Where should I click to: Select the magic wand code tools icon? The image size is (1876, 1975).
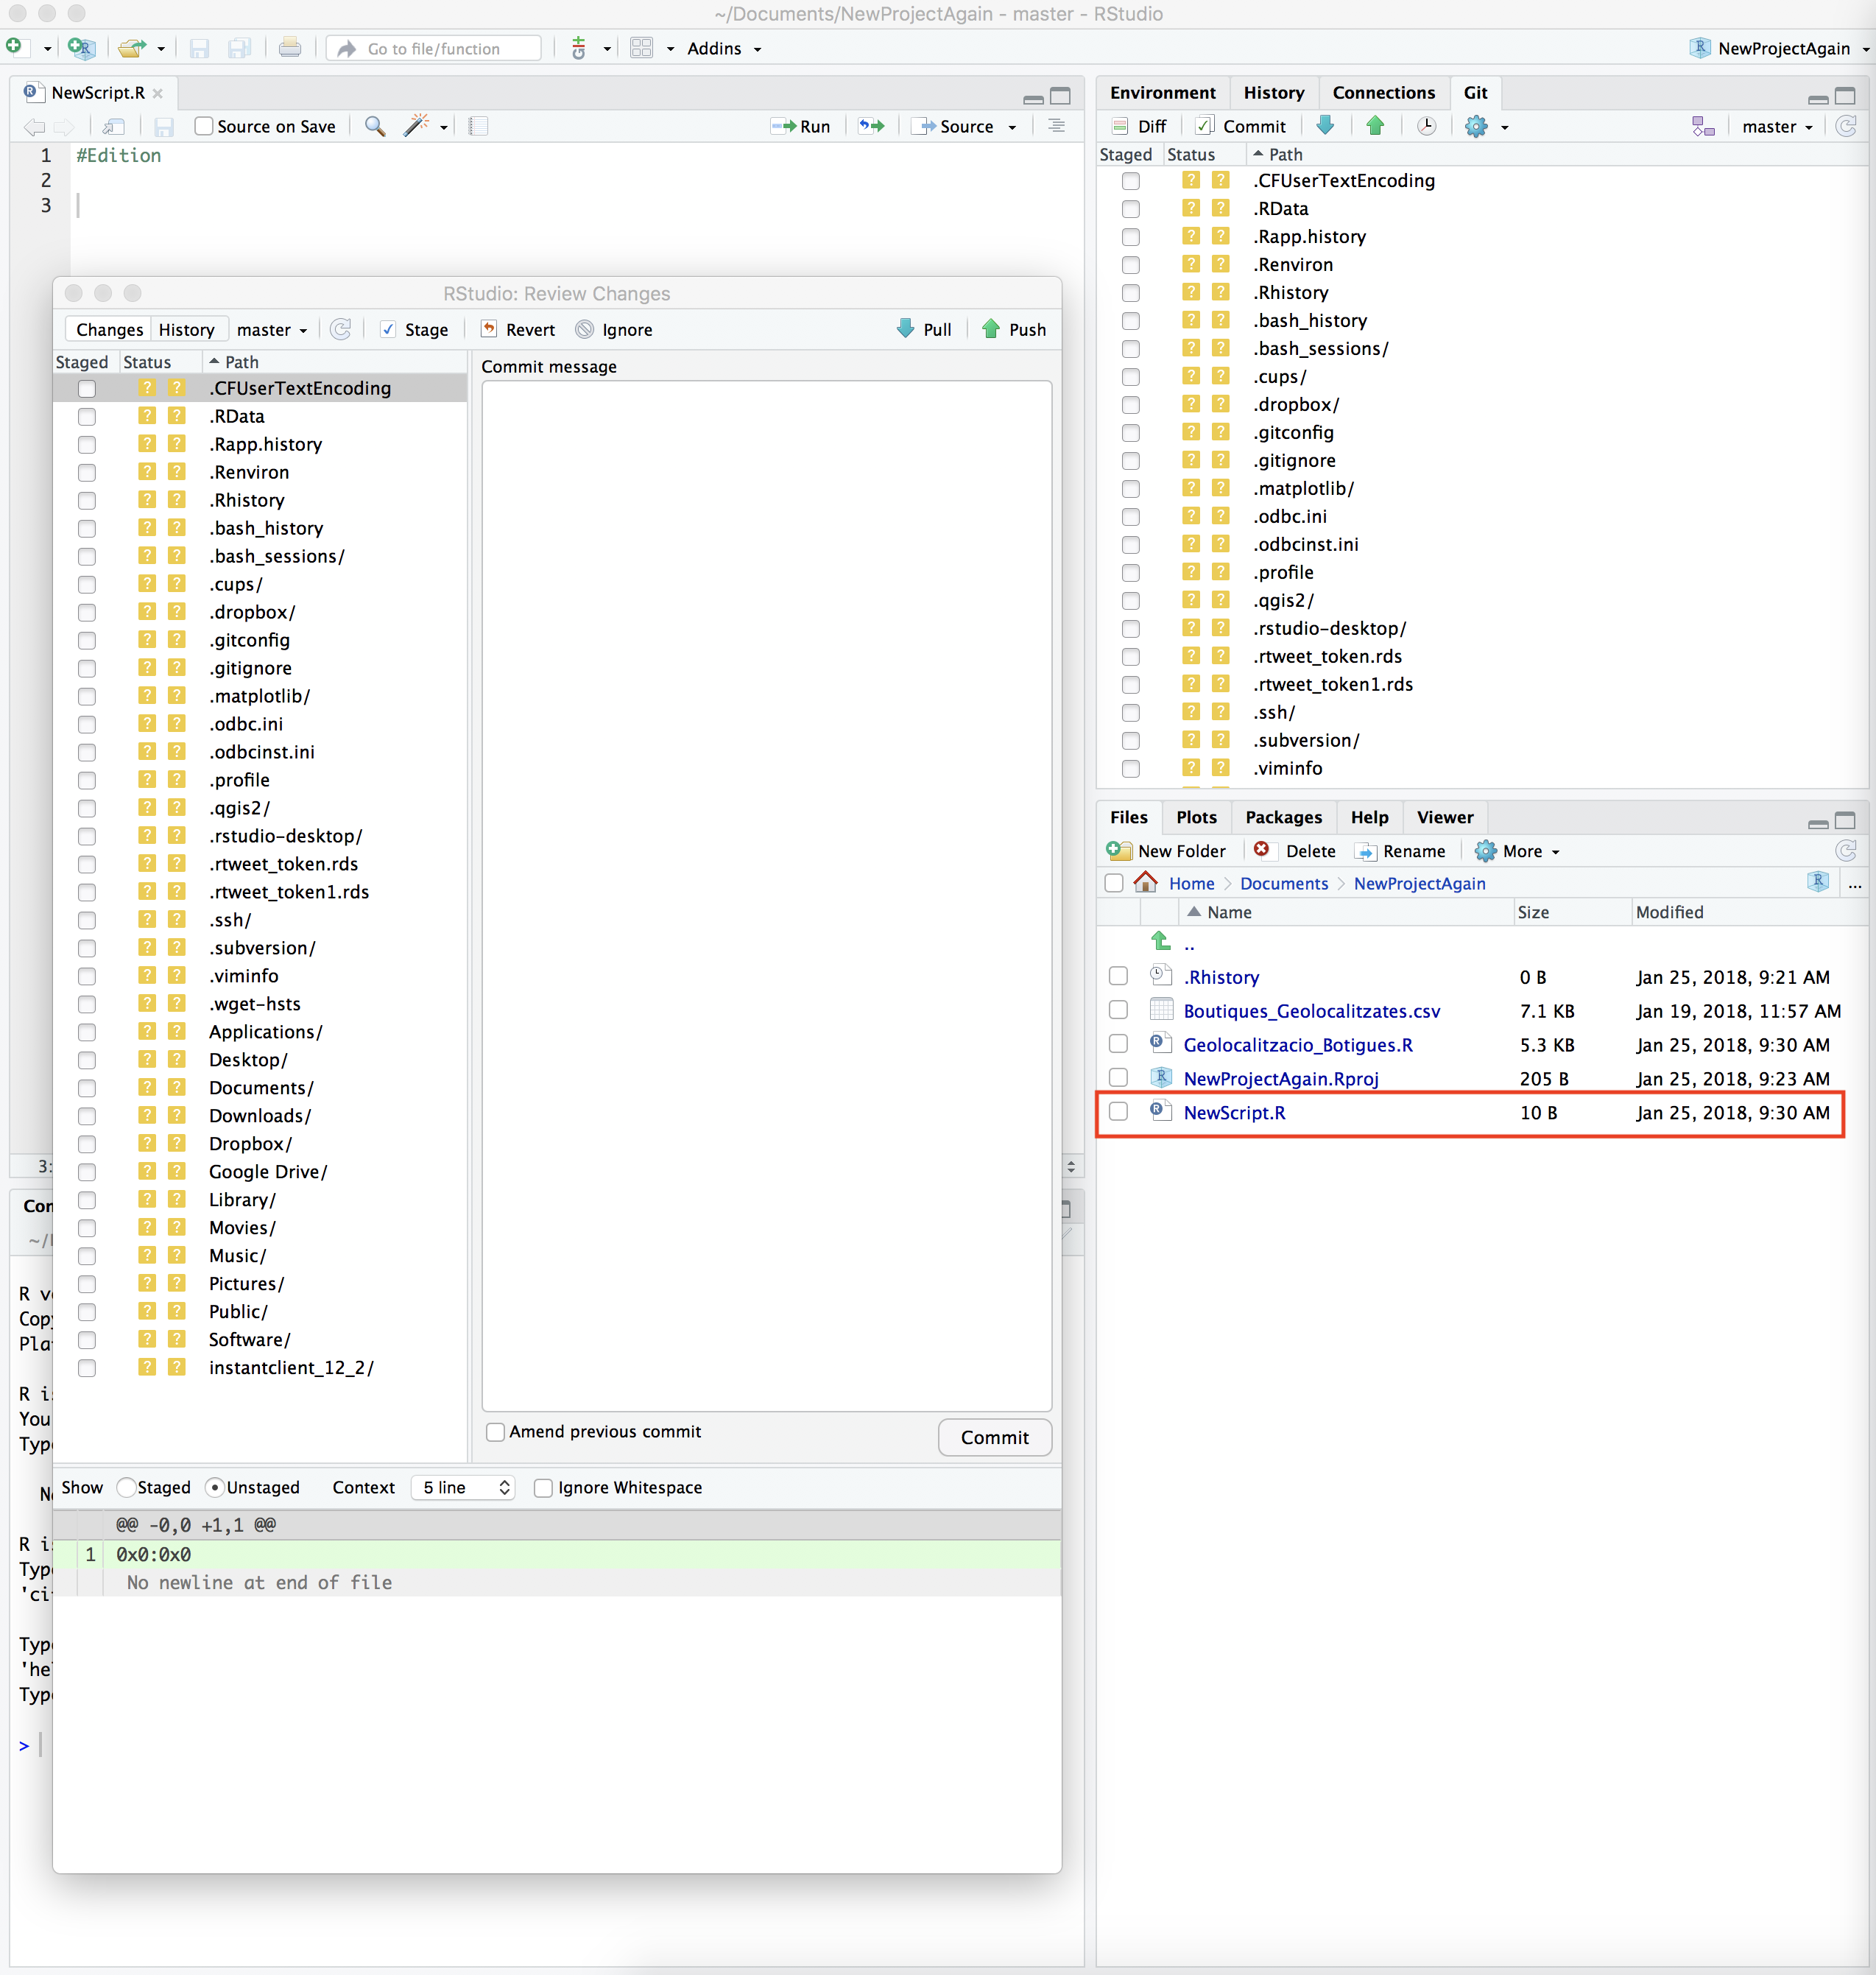[417, 126]
